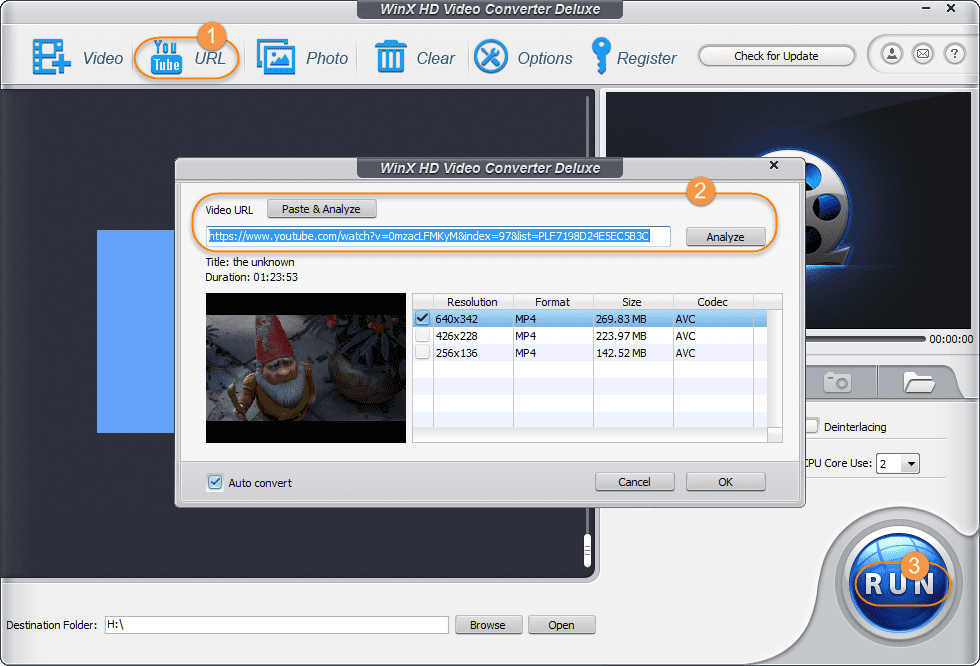Click the Register toolbar label
Viewport: 980px width, 666px height.
coord(646,58)
